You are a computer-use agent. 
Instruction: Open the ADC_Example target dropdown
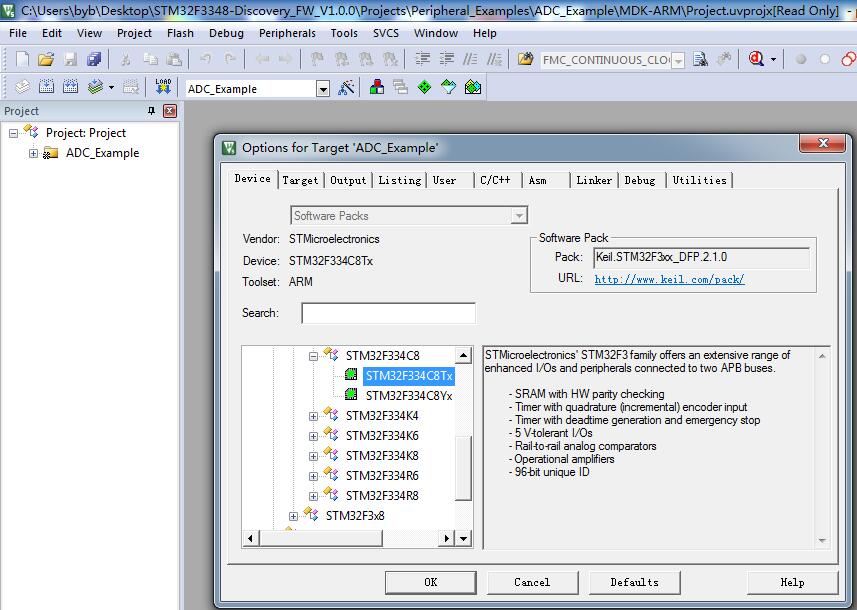(323, 89)
